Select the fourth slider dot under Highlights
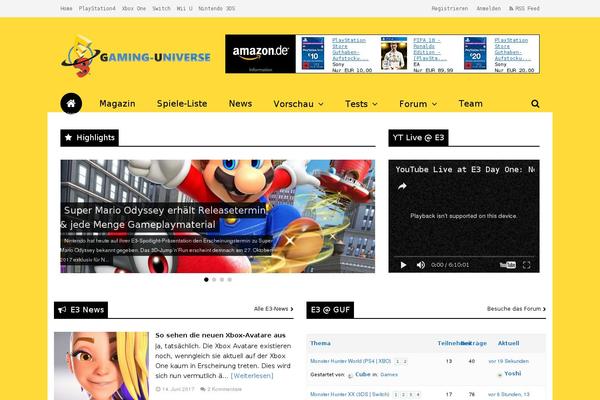The height and width of the screenshot is (400, 600). [230, 279]
